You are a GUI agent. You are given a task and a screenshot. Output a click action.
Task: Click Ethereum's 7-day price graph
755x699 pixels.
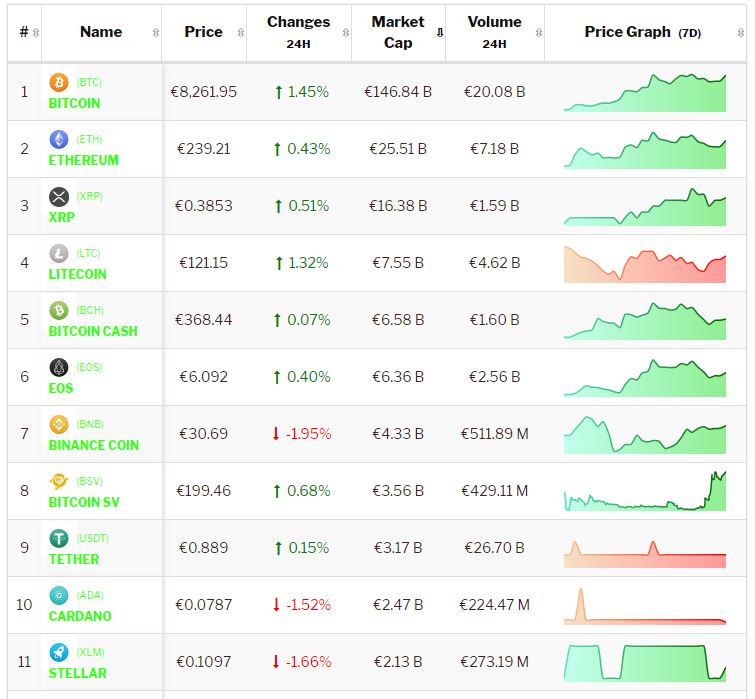tap(645, 150)
